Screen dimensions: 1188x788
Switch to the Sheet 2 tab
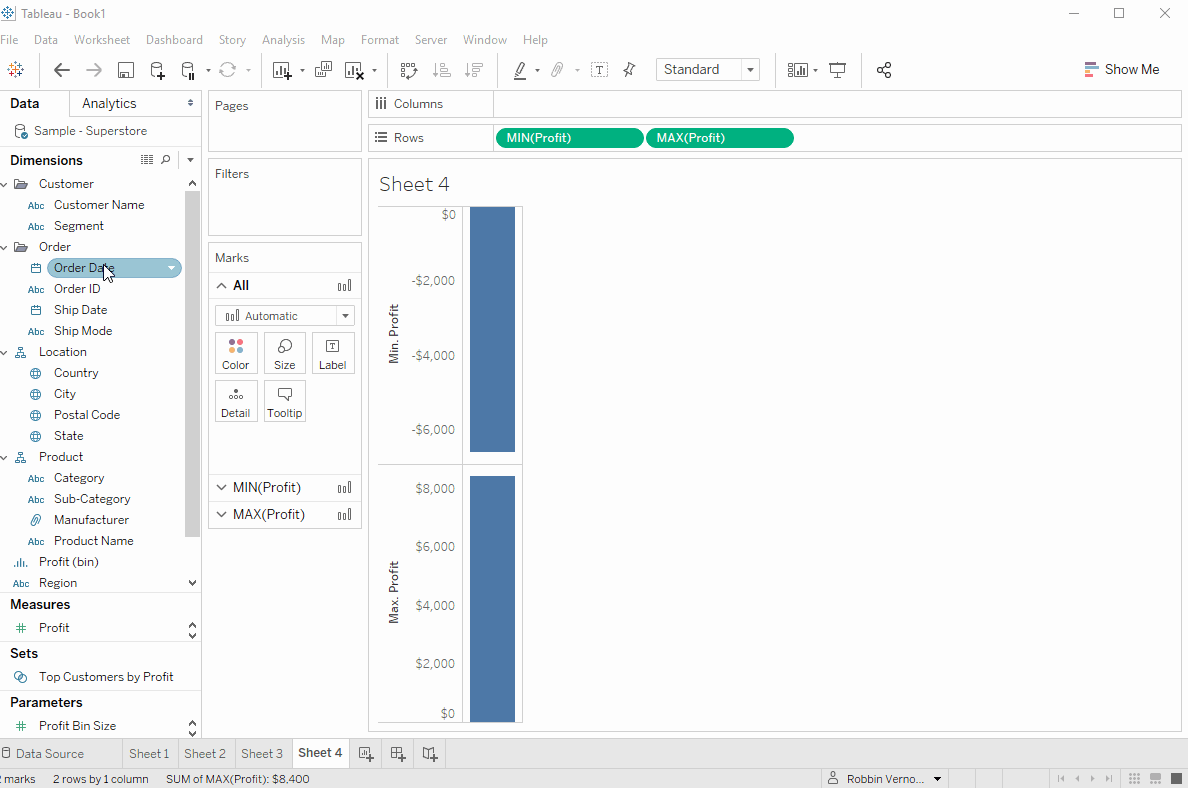[x=205, y=754]
